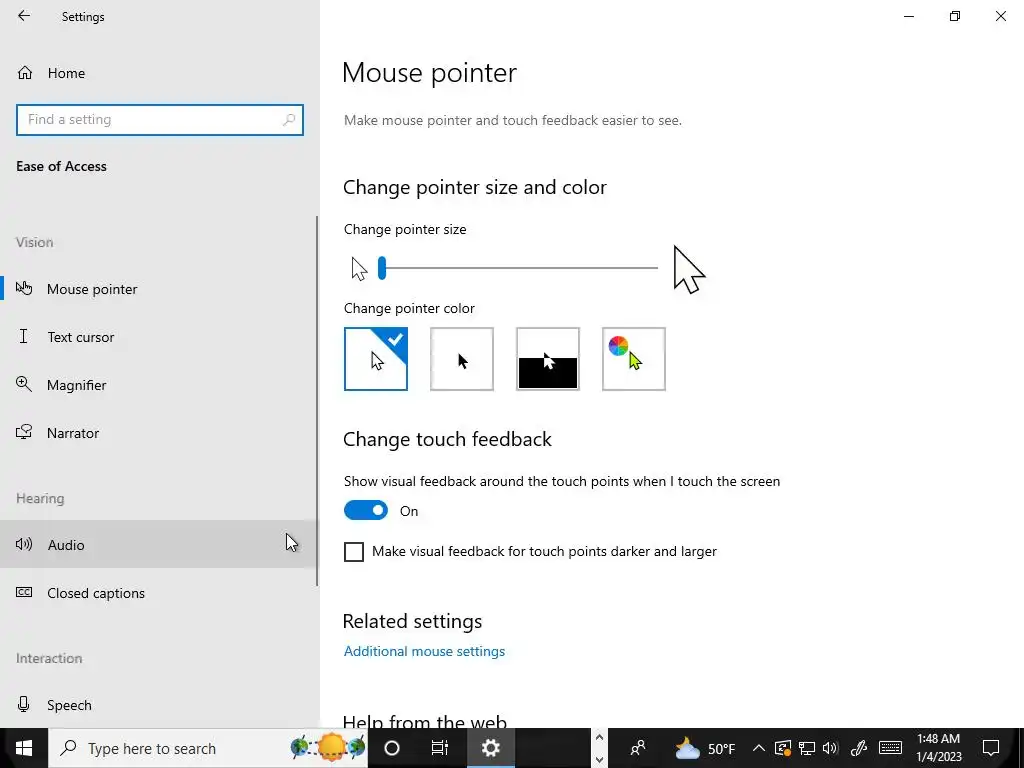Click the Hearing section label

point(40,498)
